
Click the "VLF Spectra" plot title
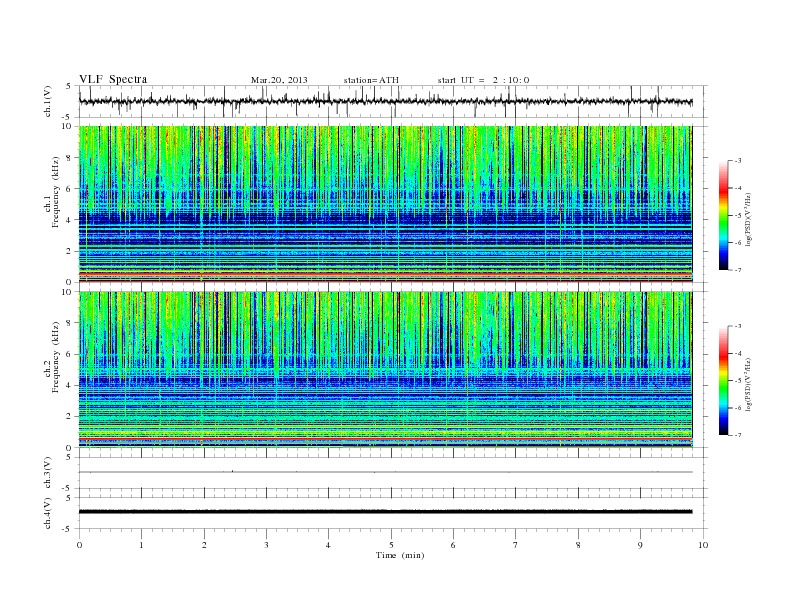point(113,79)
